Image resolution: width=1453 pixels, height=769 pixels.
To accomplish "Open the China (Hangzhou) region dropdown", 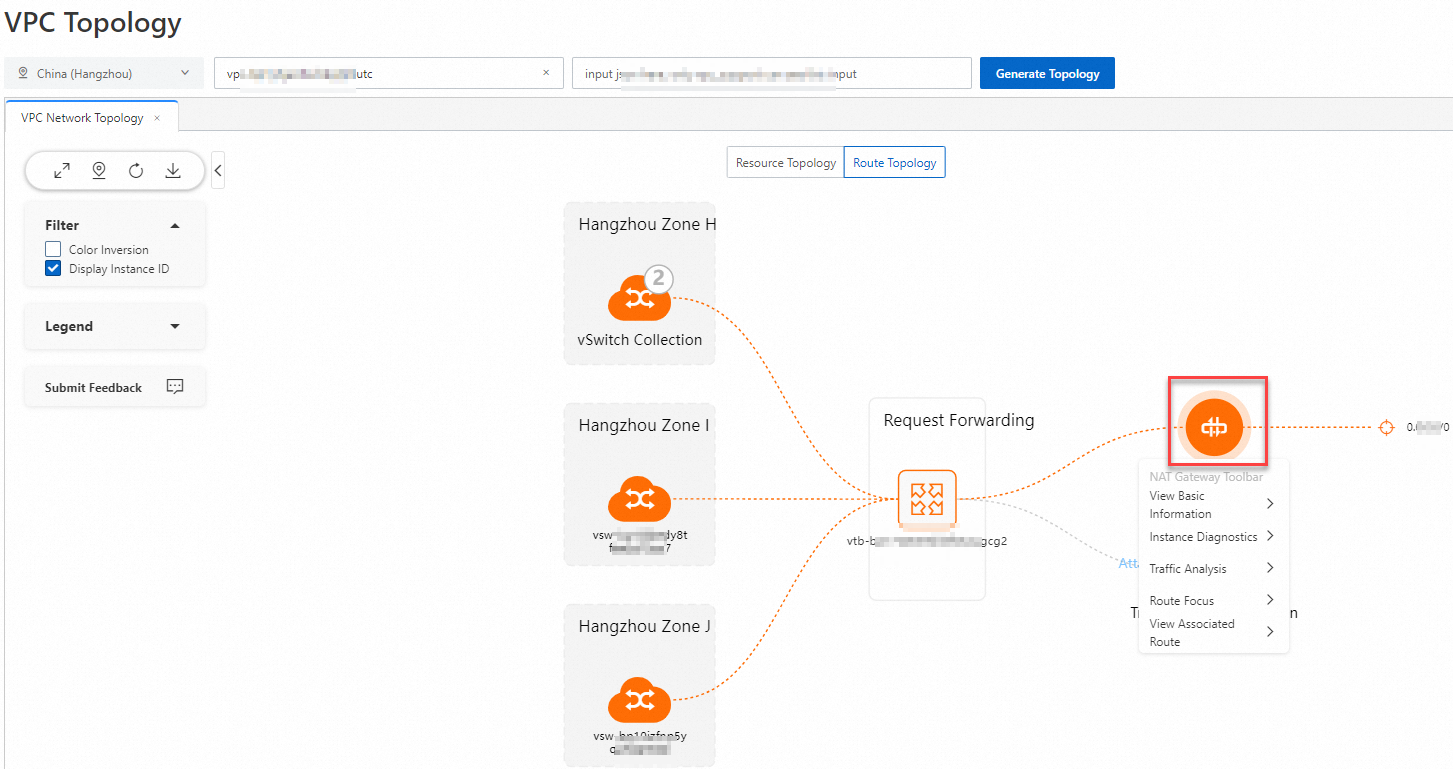I will click(x=103, y=72).
